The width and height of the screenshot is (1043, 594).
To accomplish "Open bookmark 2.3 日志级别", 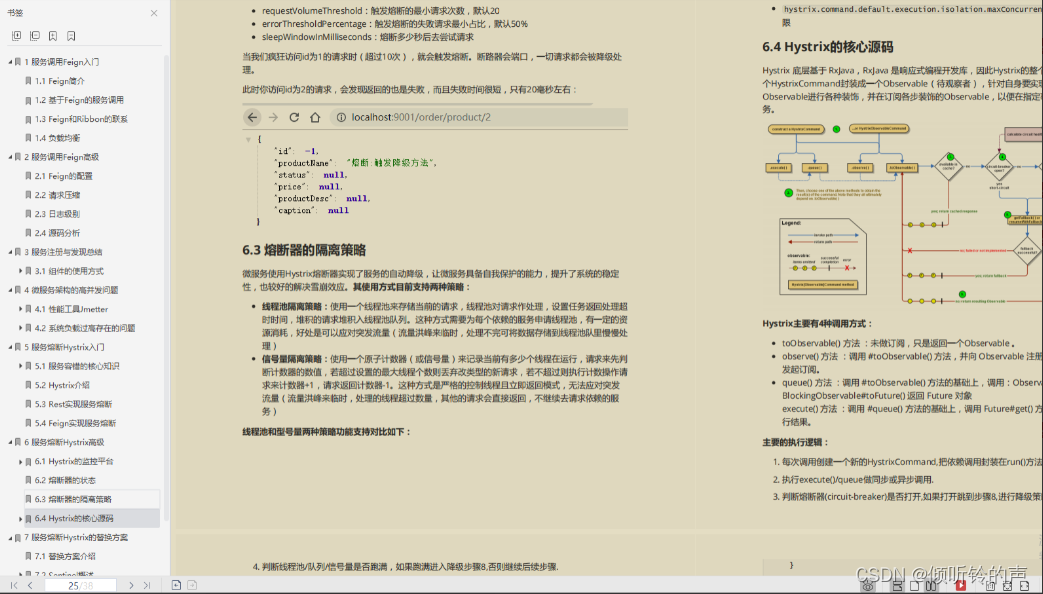I will click(57, 214).
